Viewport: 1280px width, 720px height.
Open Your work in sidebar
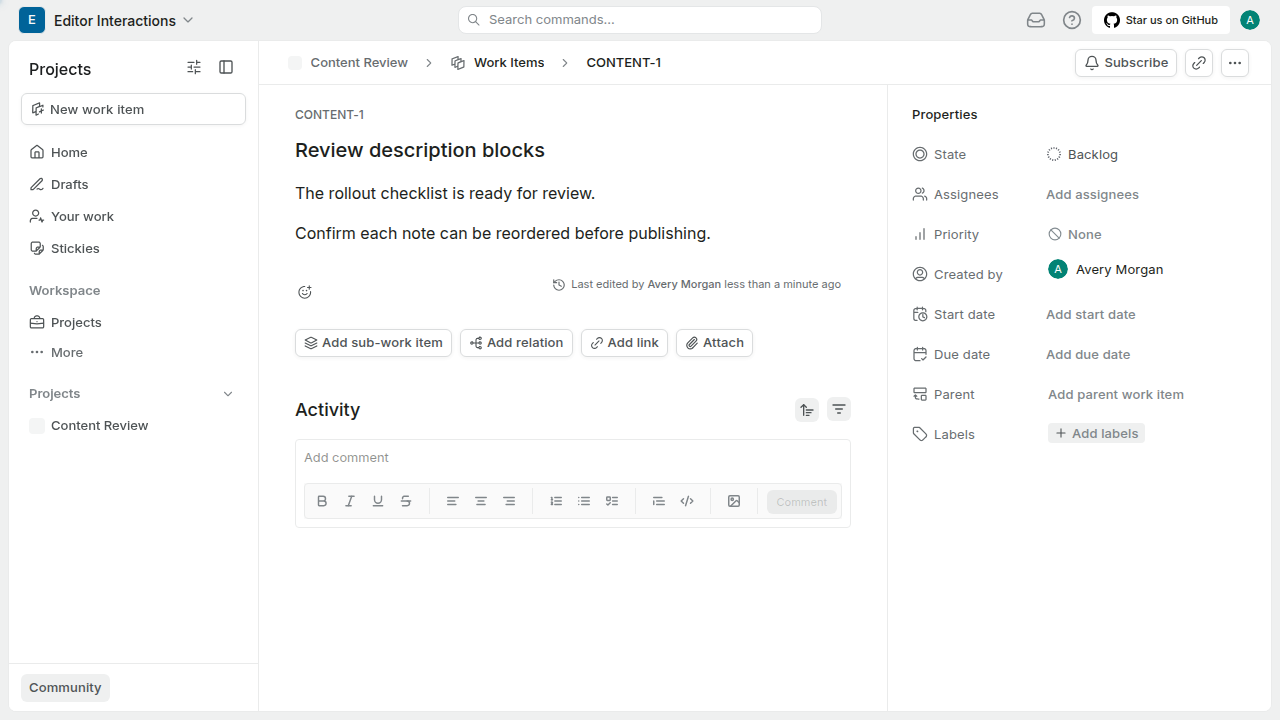coord(133,217)
